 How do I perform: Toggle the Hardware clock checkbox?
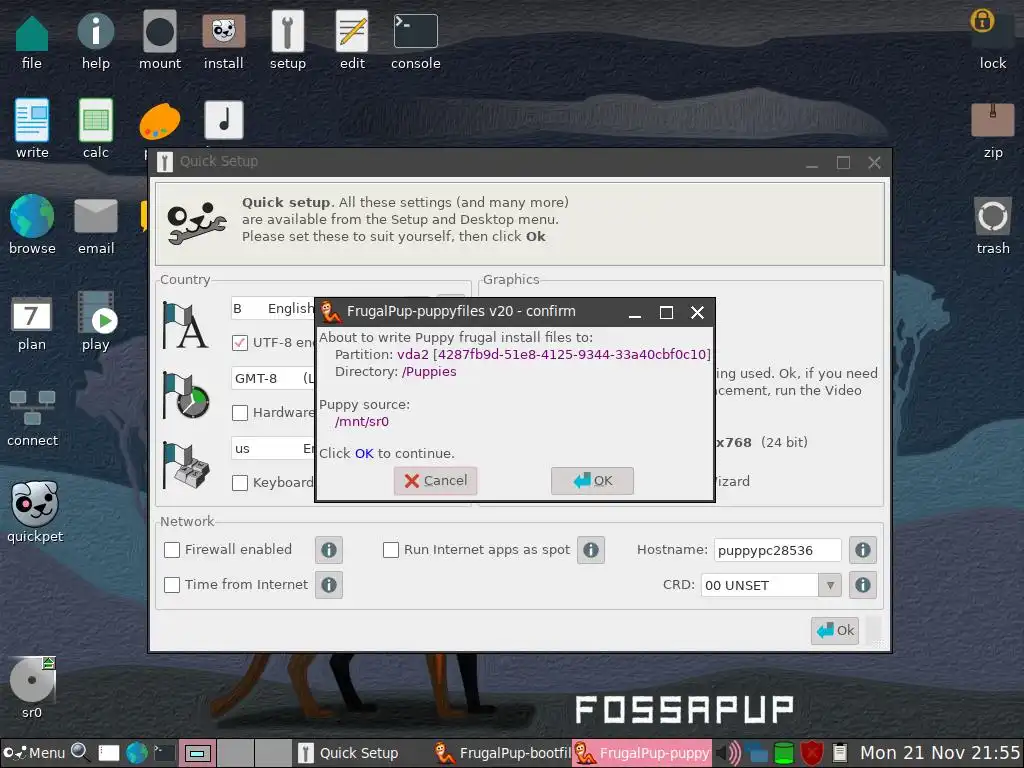point(240,413)
